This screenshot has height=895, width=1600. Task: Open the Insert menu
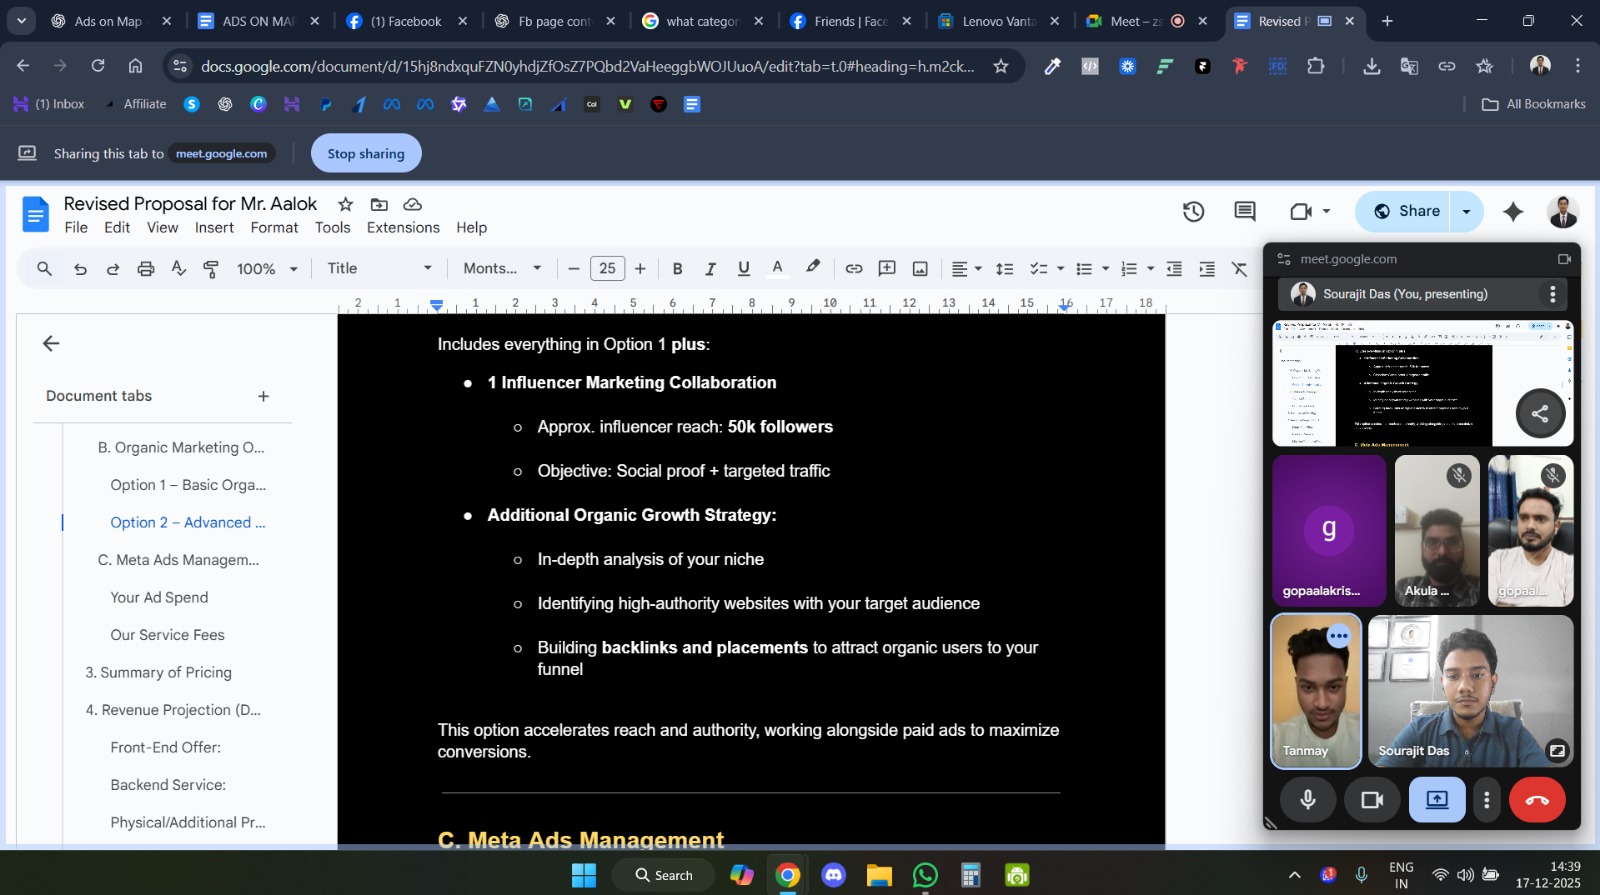214,228
